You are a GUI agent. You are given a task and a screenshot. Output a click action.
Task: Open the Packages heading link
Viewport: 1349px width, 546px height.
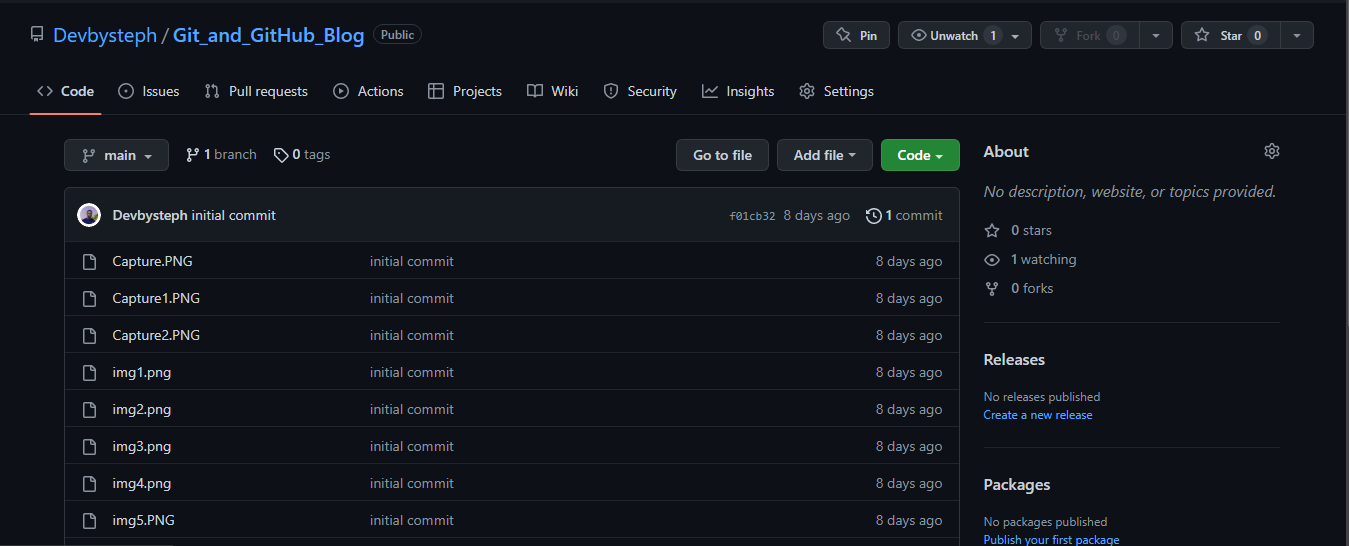pyautogui.click(x=1017, y=485)
